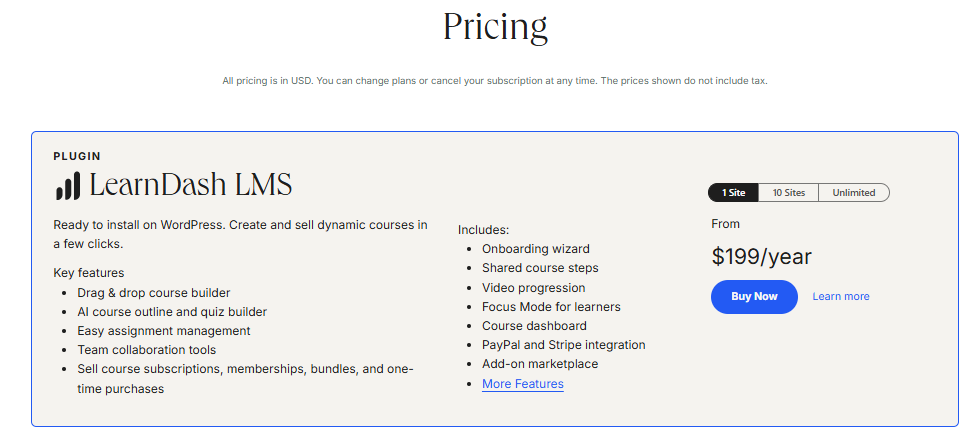
Task: Click Focus Mode for learners item
Action: [x=551, y=306]
